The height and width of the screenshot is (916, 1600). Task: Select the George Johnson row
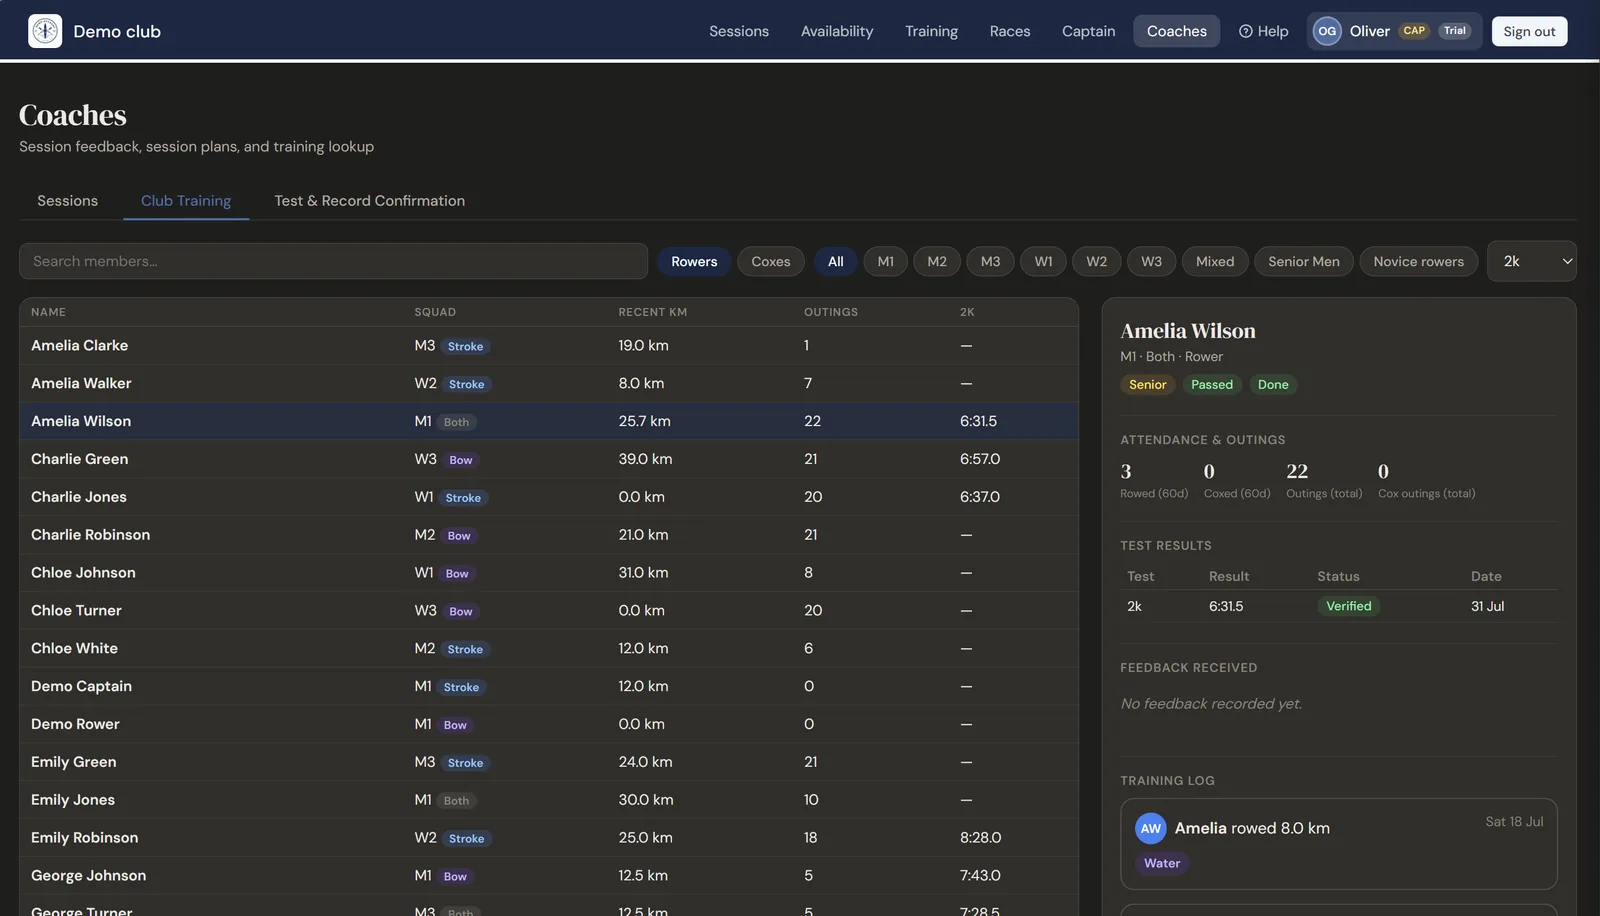tap(549, 876)
